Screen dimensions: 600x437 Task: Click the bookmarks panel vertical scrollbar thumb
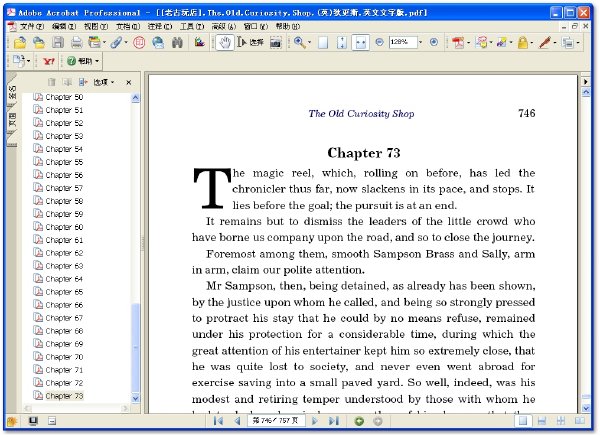[135, 347]
